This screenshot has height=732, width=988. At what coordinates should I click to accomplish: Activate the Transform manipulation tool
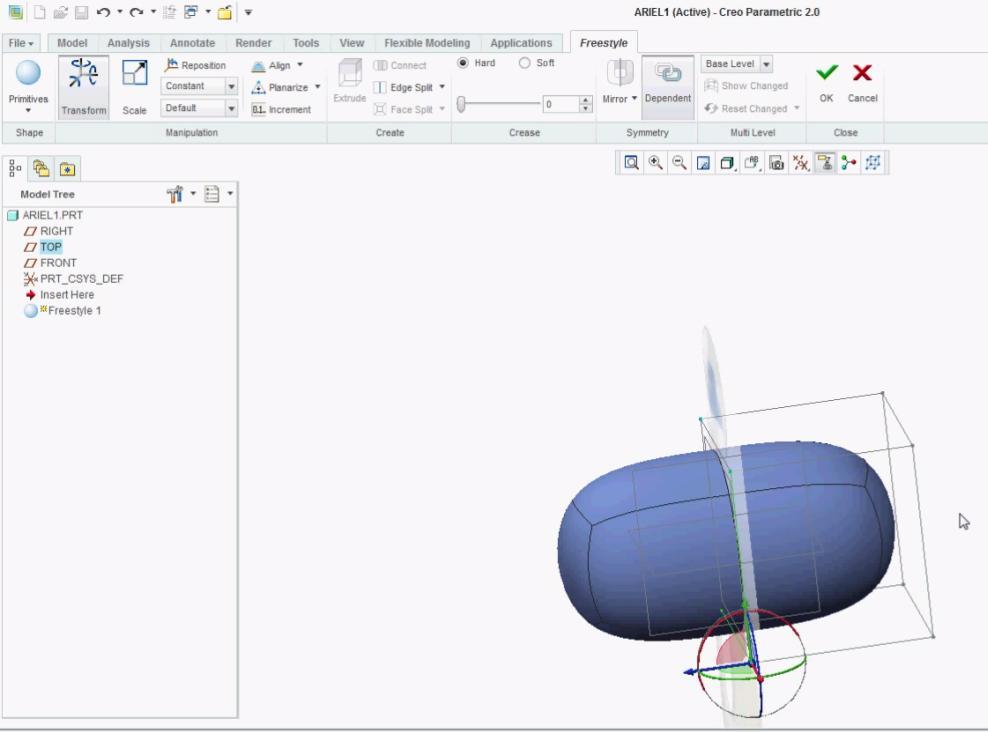[84, 87]
